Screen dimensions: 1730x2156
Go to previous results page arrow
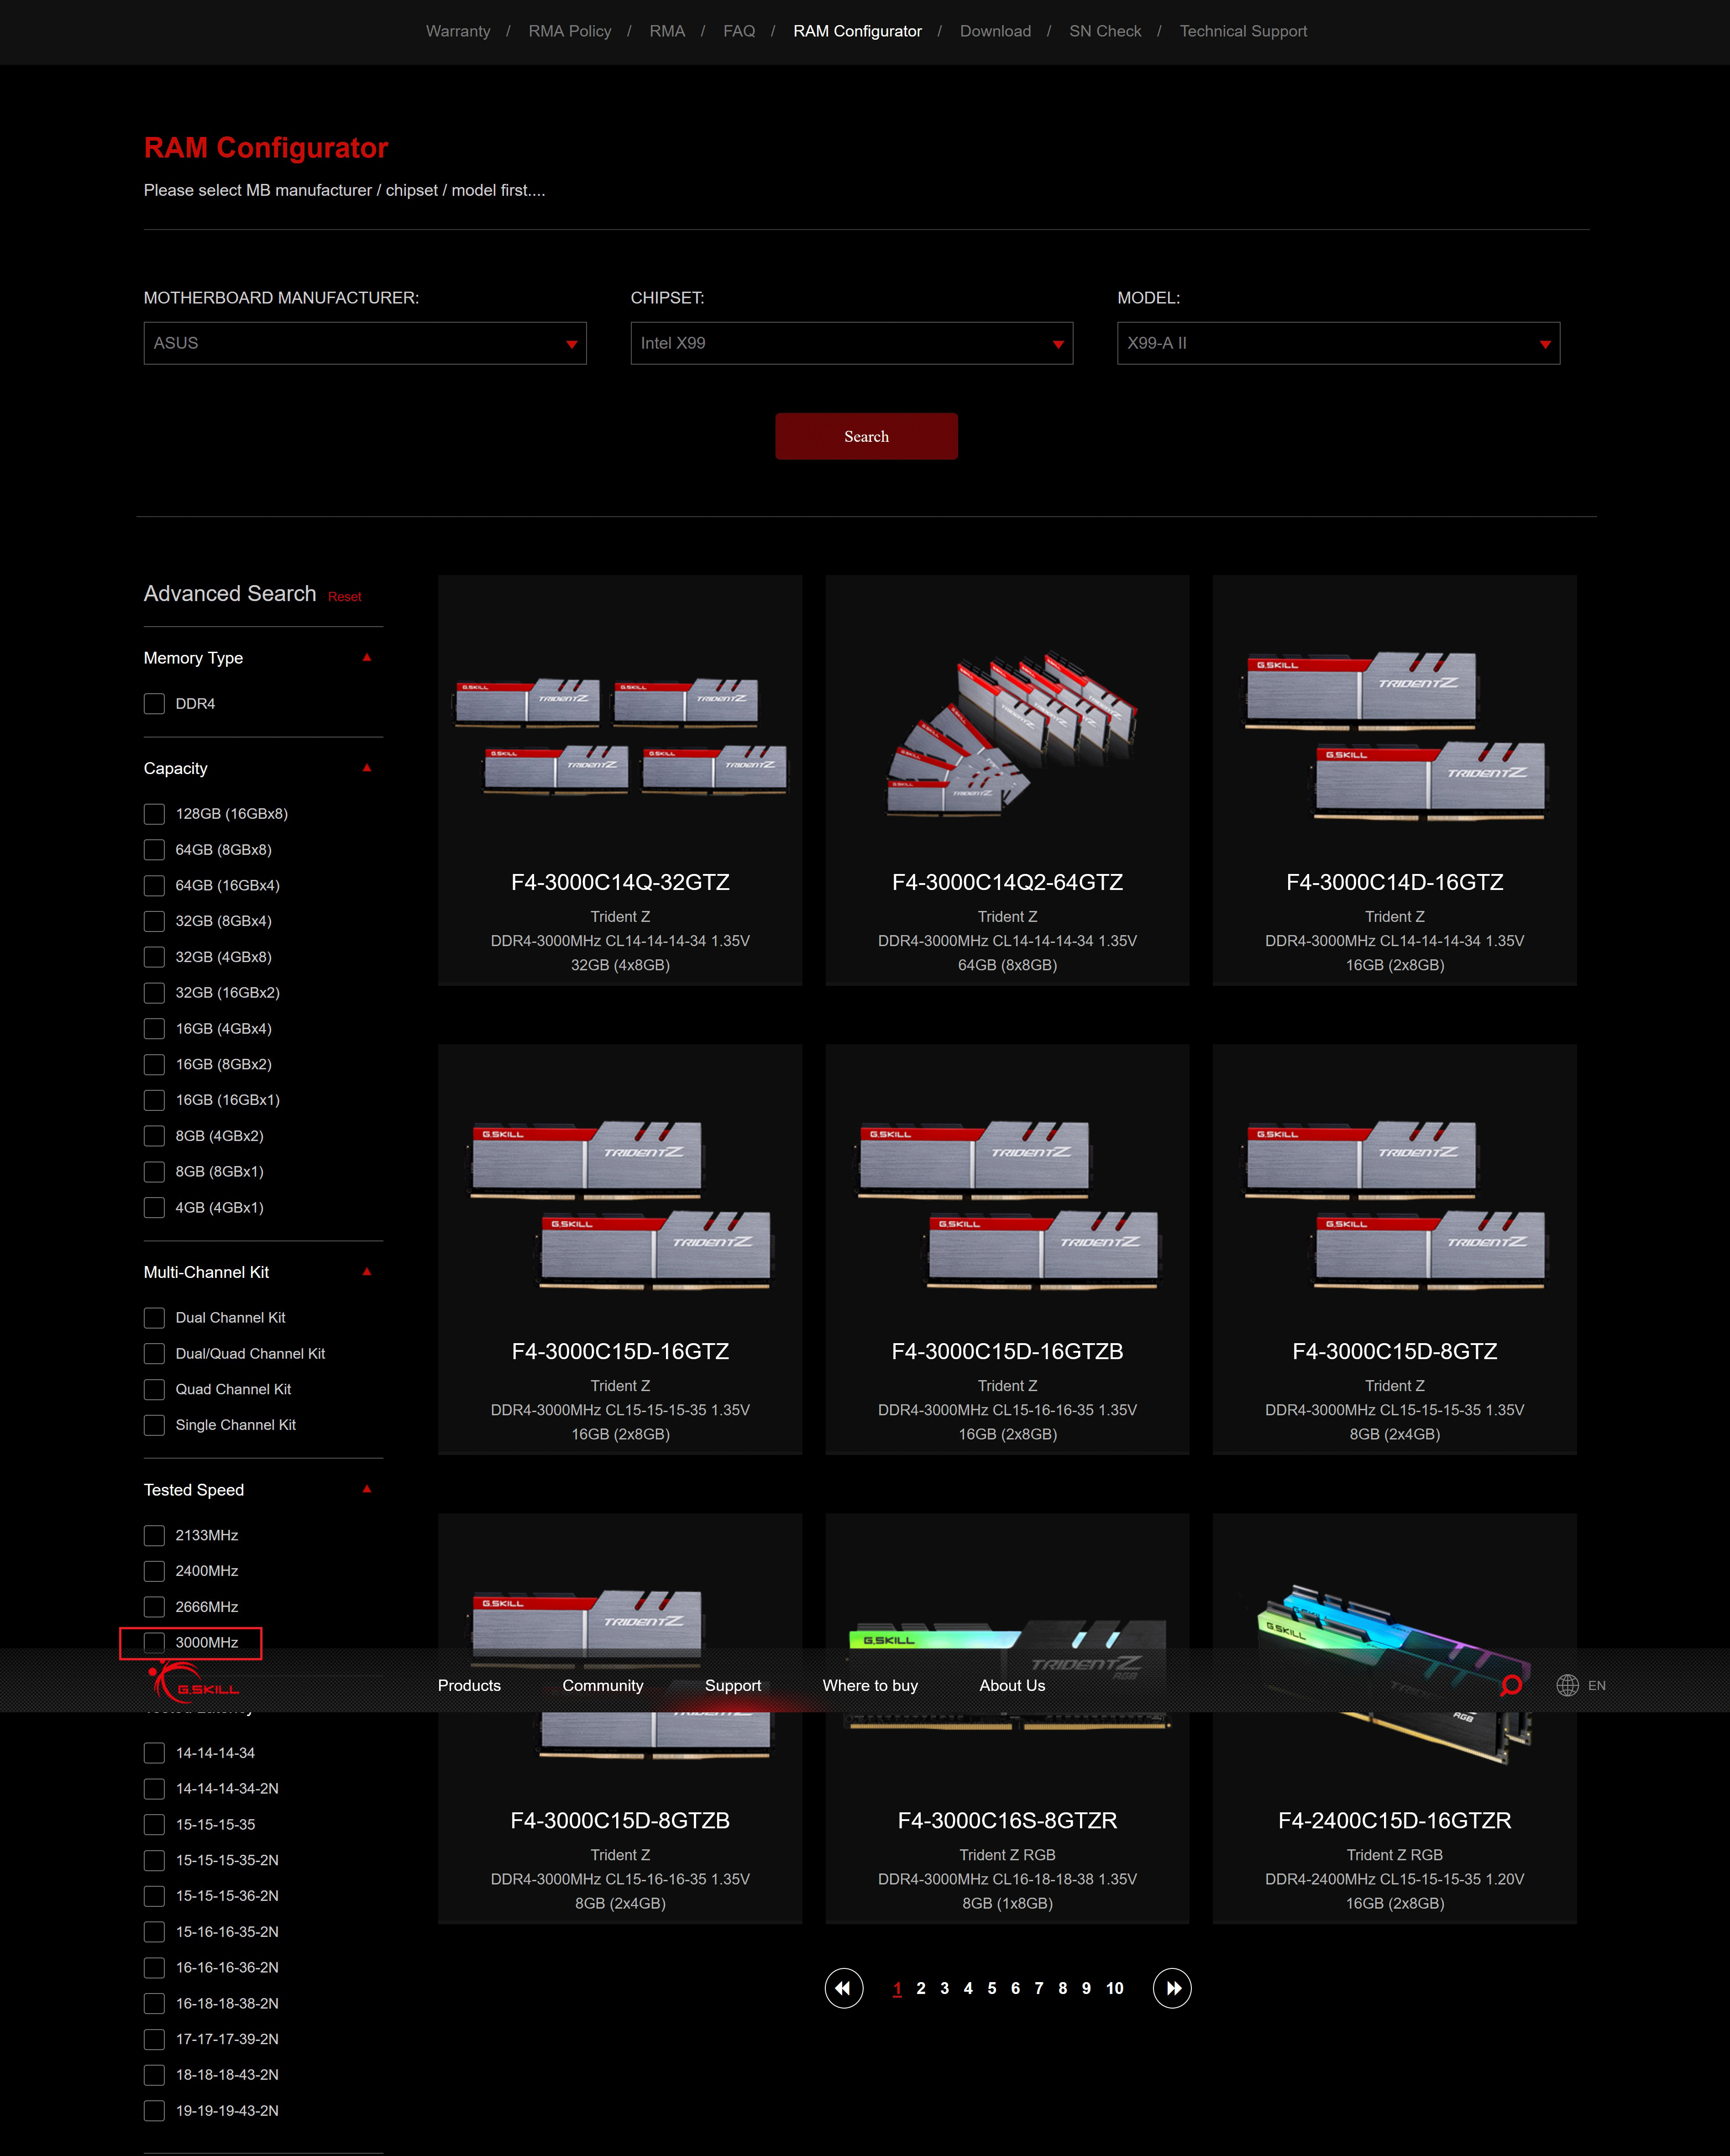click(843, 1988)
